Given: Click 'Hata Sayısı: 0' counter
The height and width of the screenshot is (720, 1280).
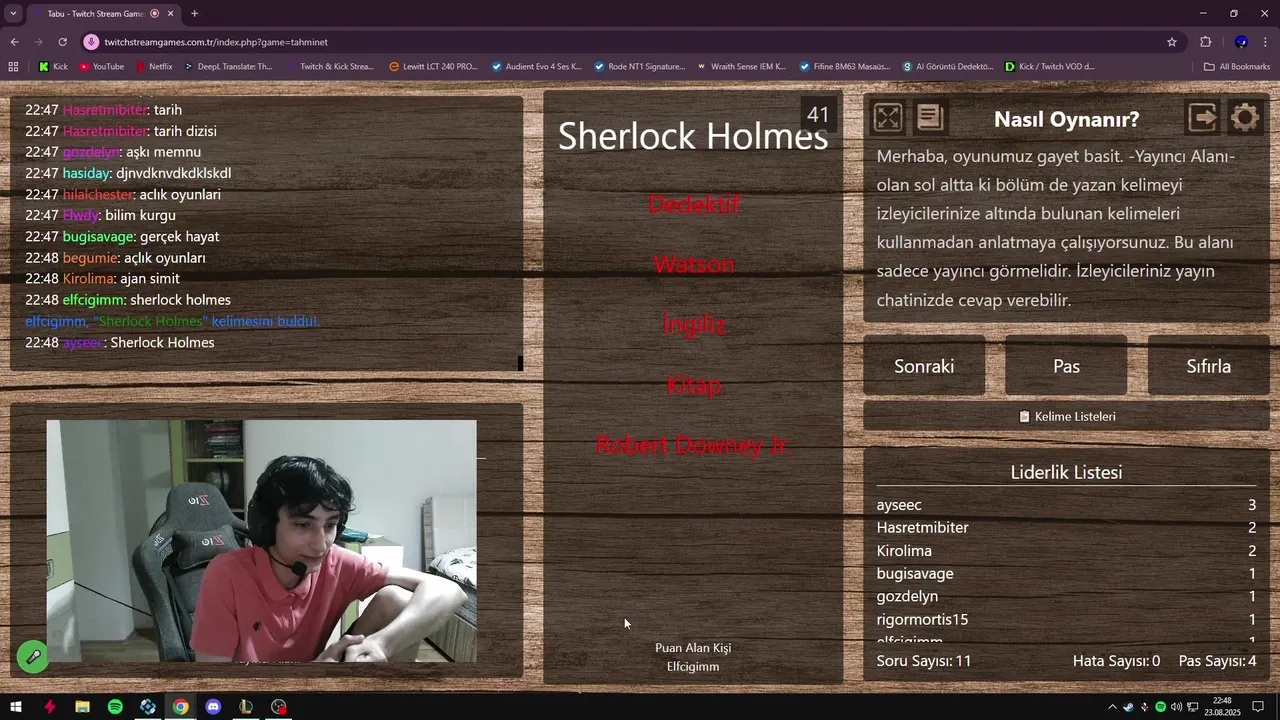Looking at the screenshot, I should tap(1116, 661).
